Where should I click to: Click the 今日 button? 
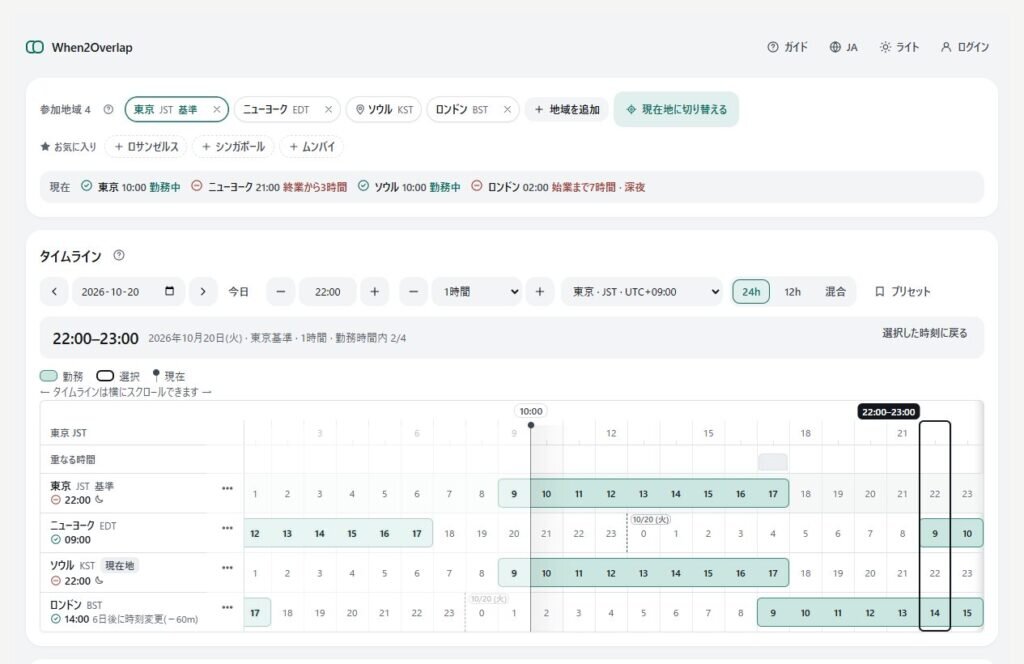tap(238, 292)
